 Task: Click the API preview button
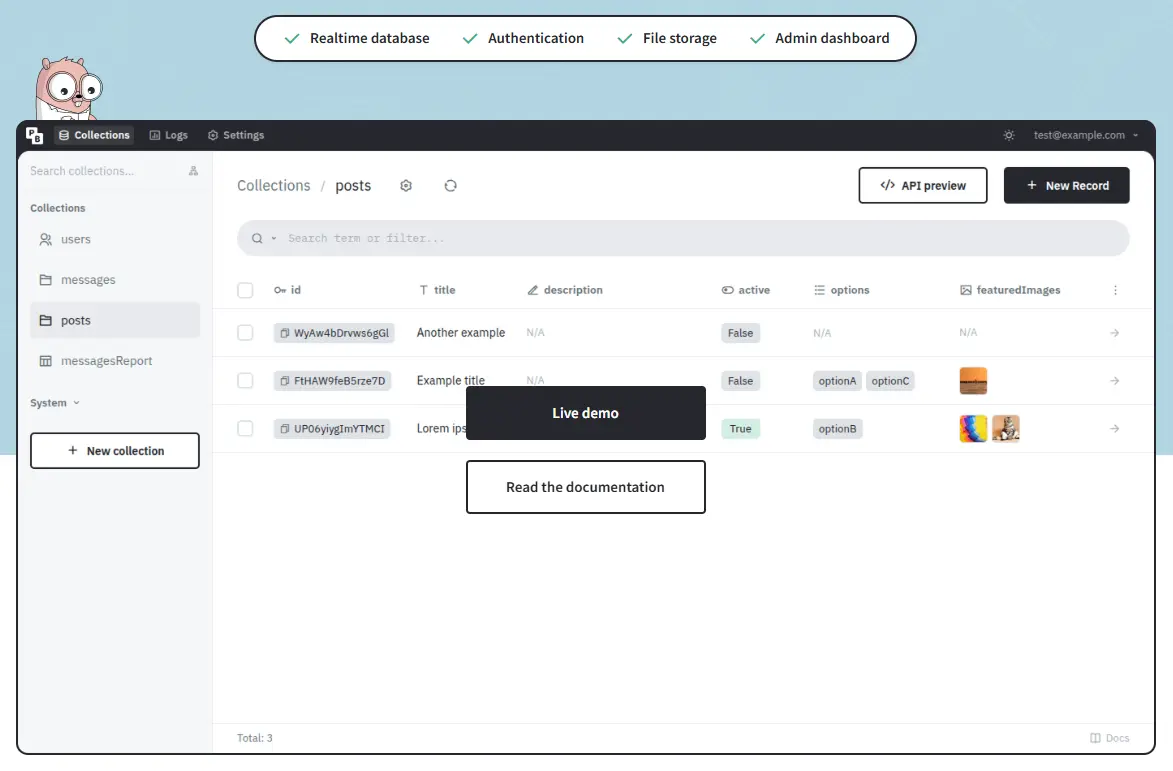[922, 185]
